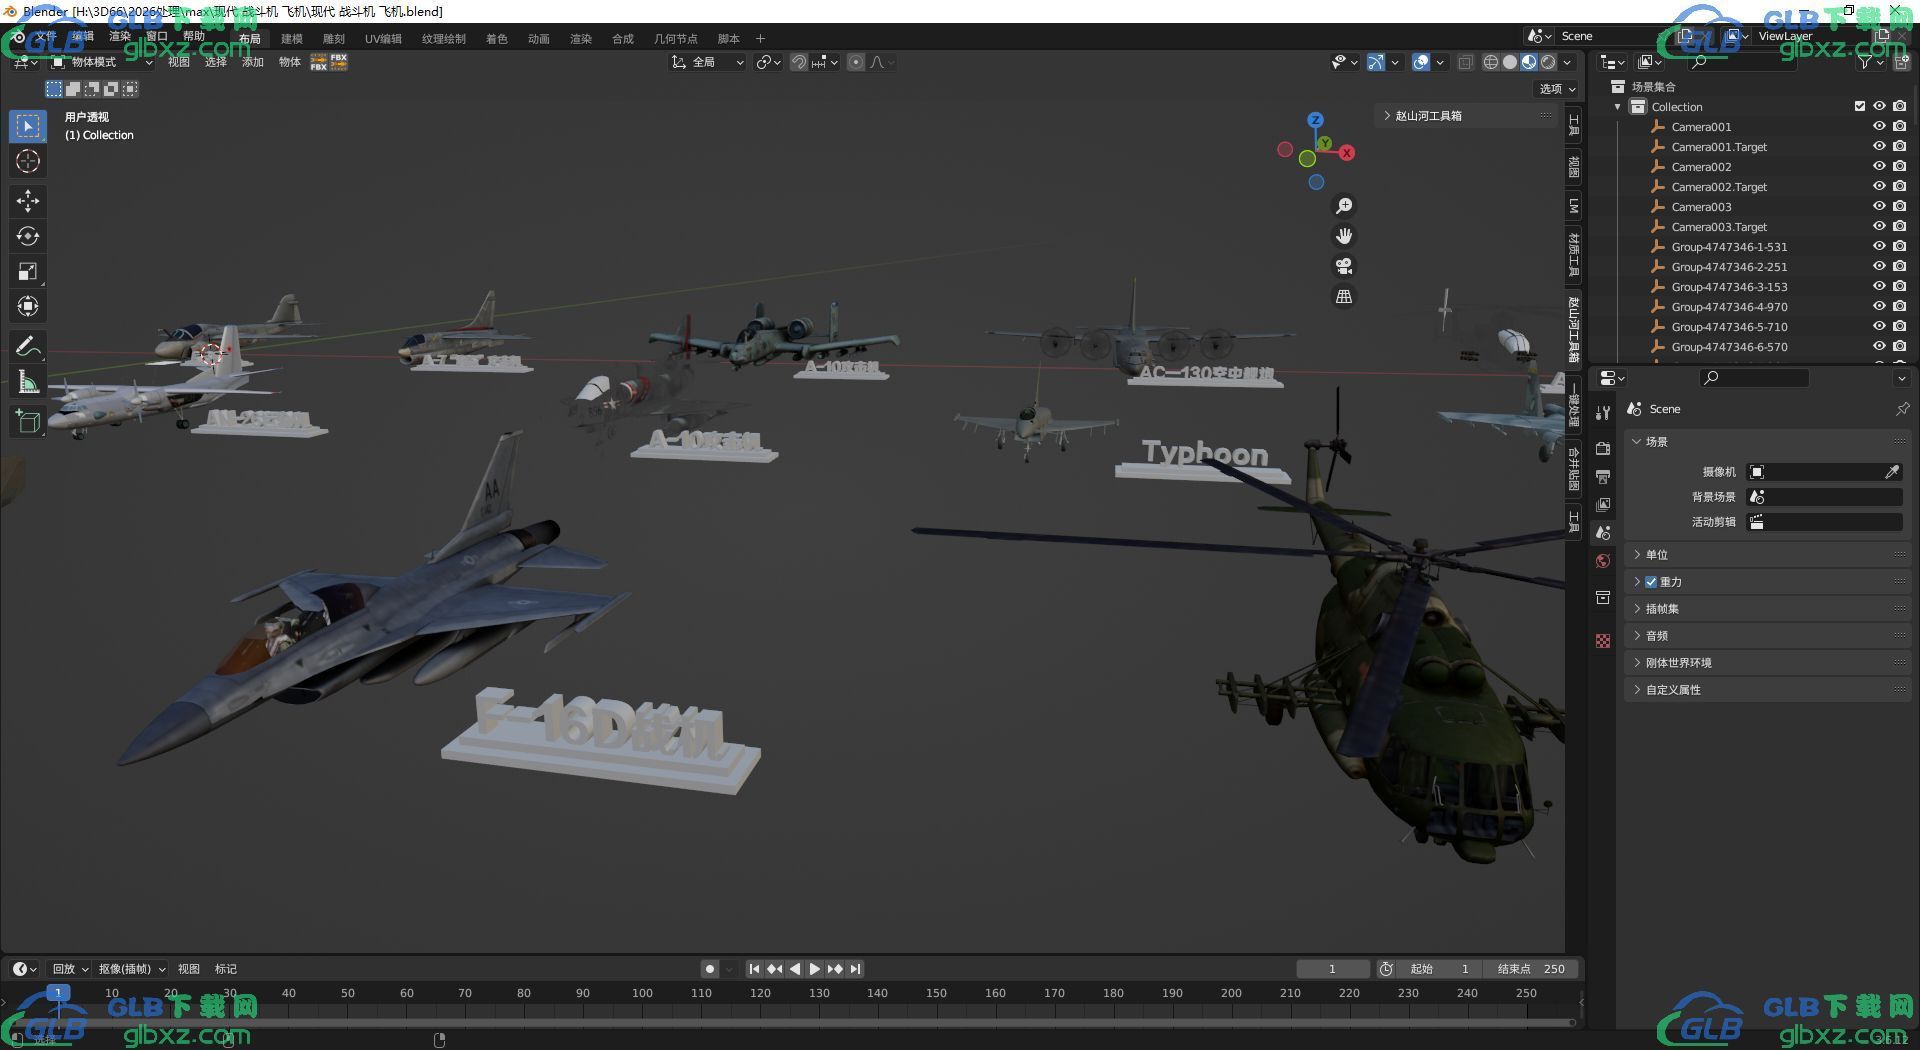Open the Output properties tab

point(1603,476)
